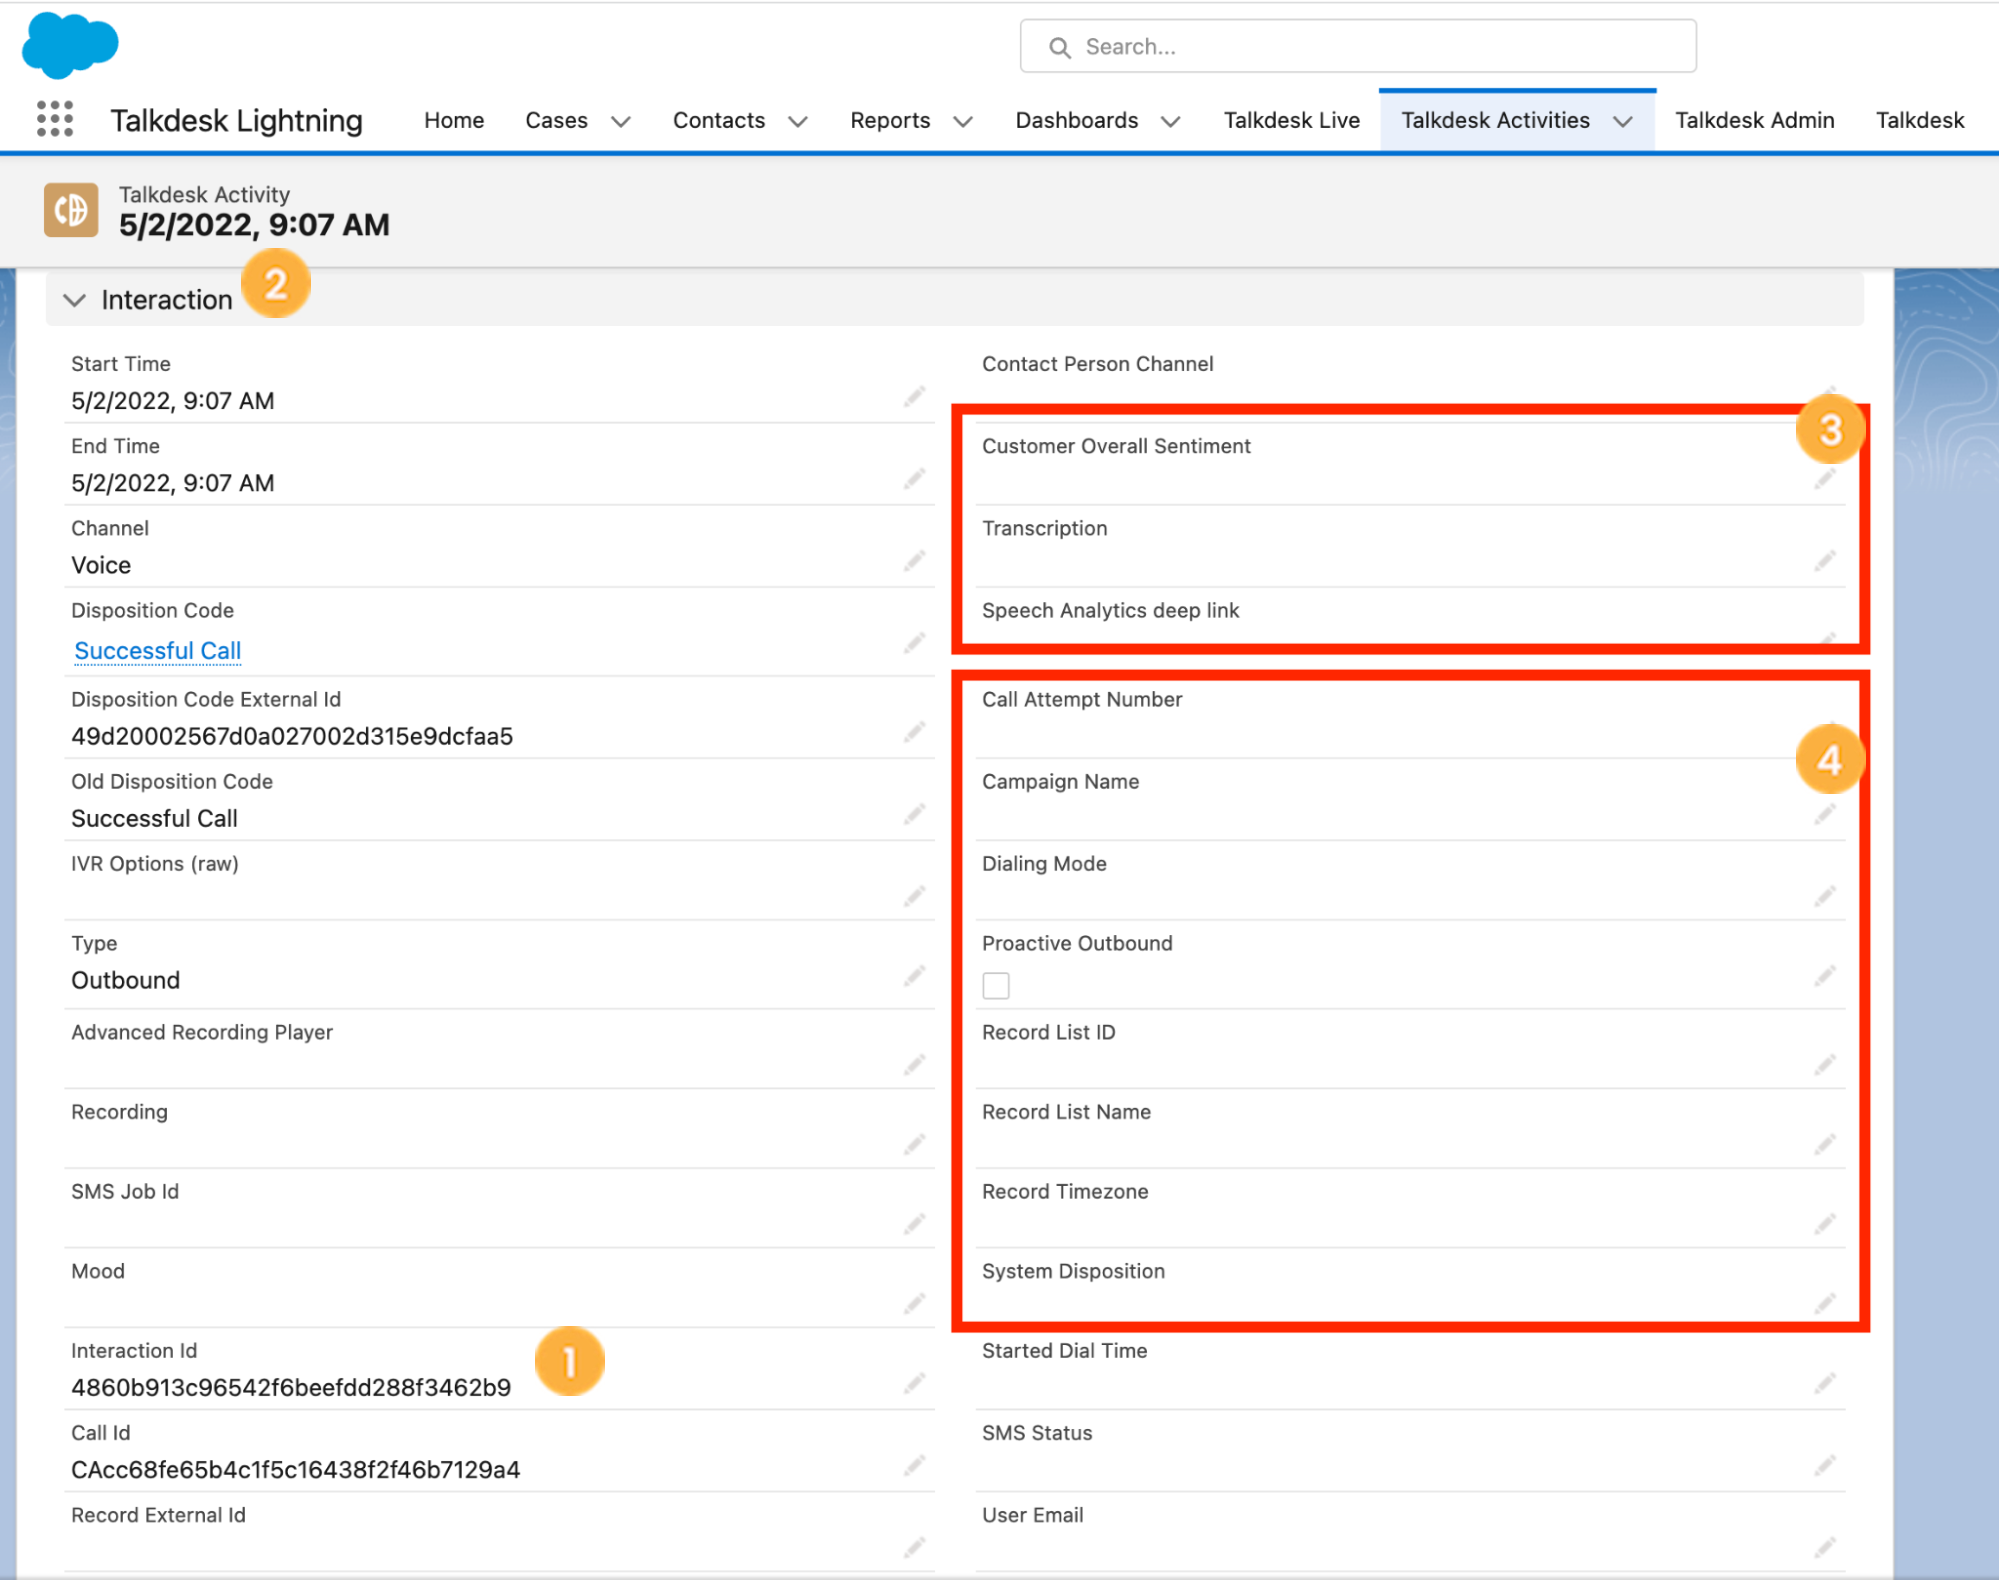Open the Cases tab dropdown
Viewport: 1999px width, 1581px height.
tap(621, 120)
